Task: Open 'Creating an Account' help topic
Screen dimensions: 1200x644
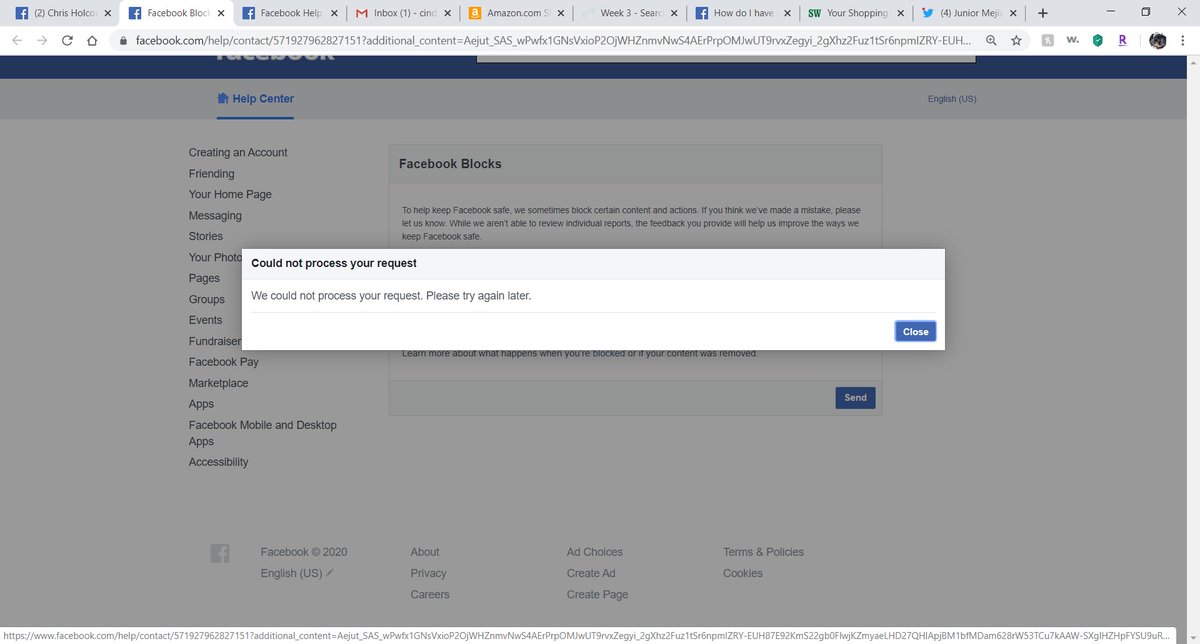Action: (238, 153)
